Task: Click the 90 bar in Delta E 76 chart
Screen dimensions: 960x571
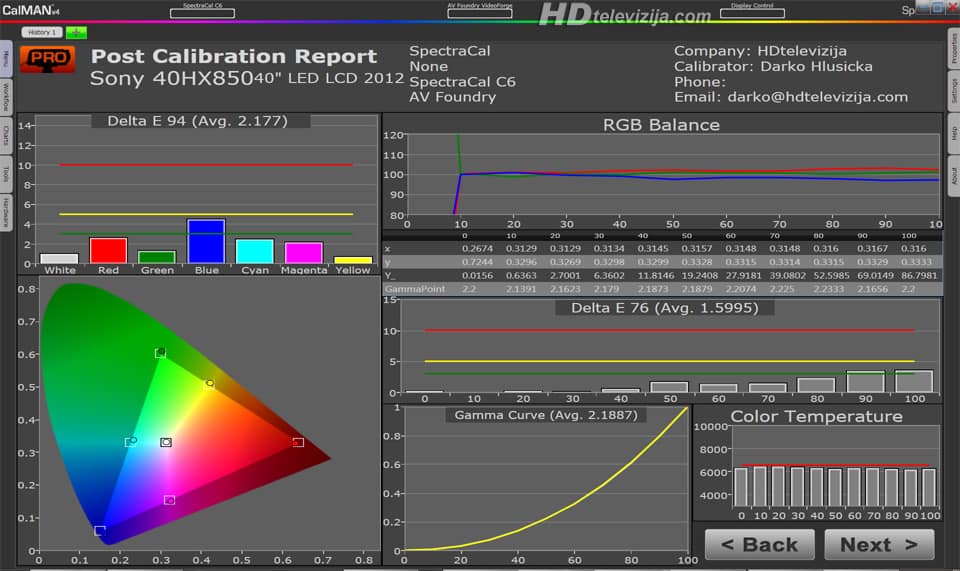Action: (865, 381)
